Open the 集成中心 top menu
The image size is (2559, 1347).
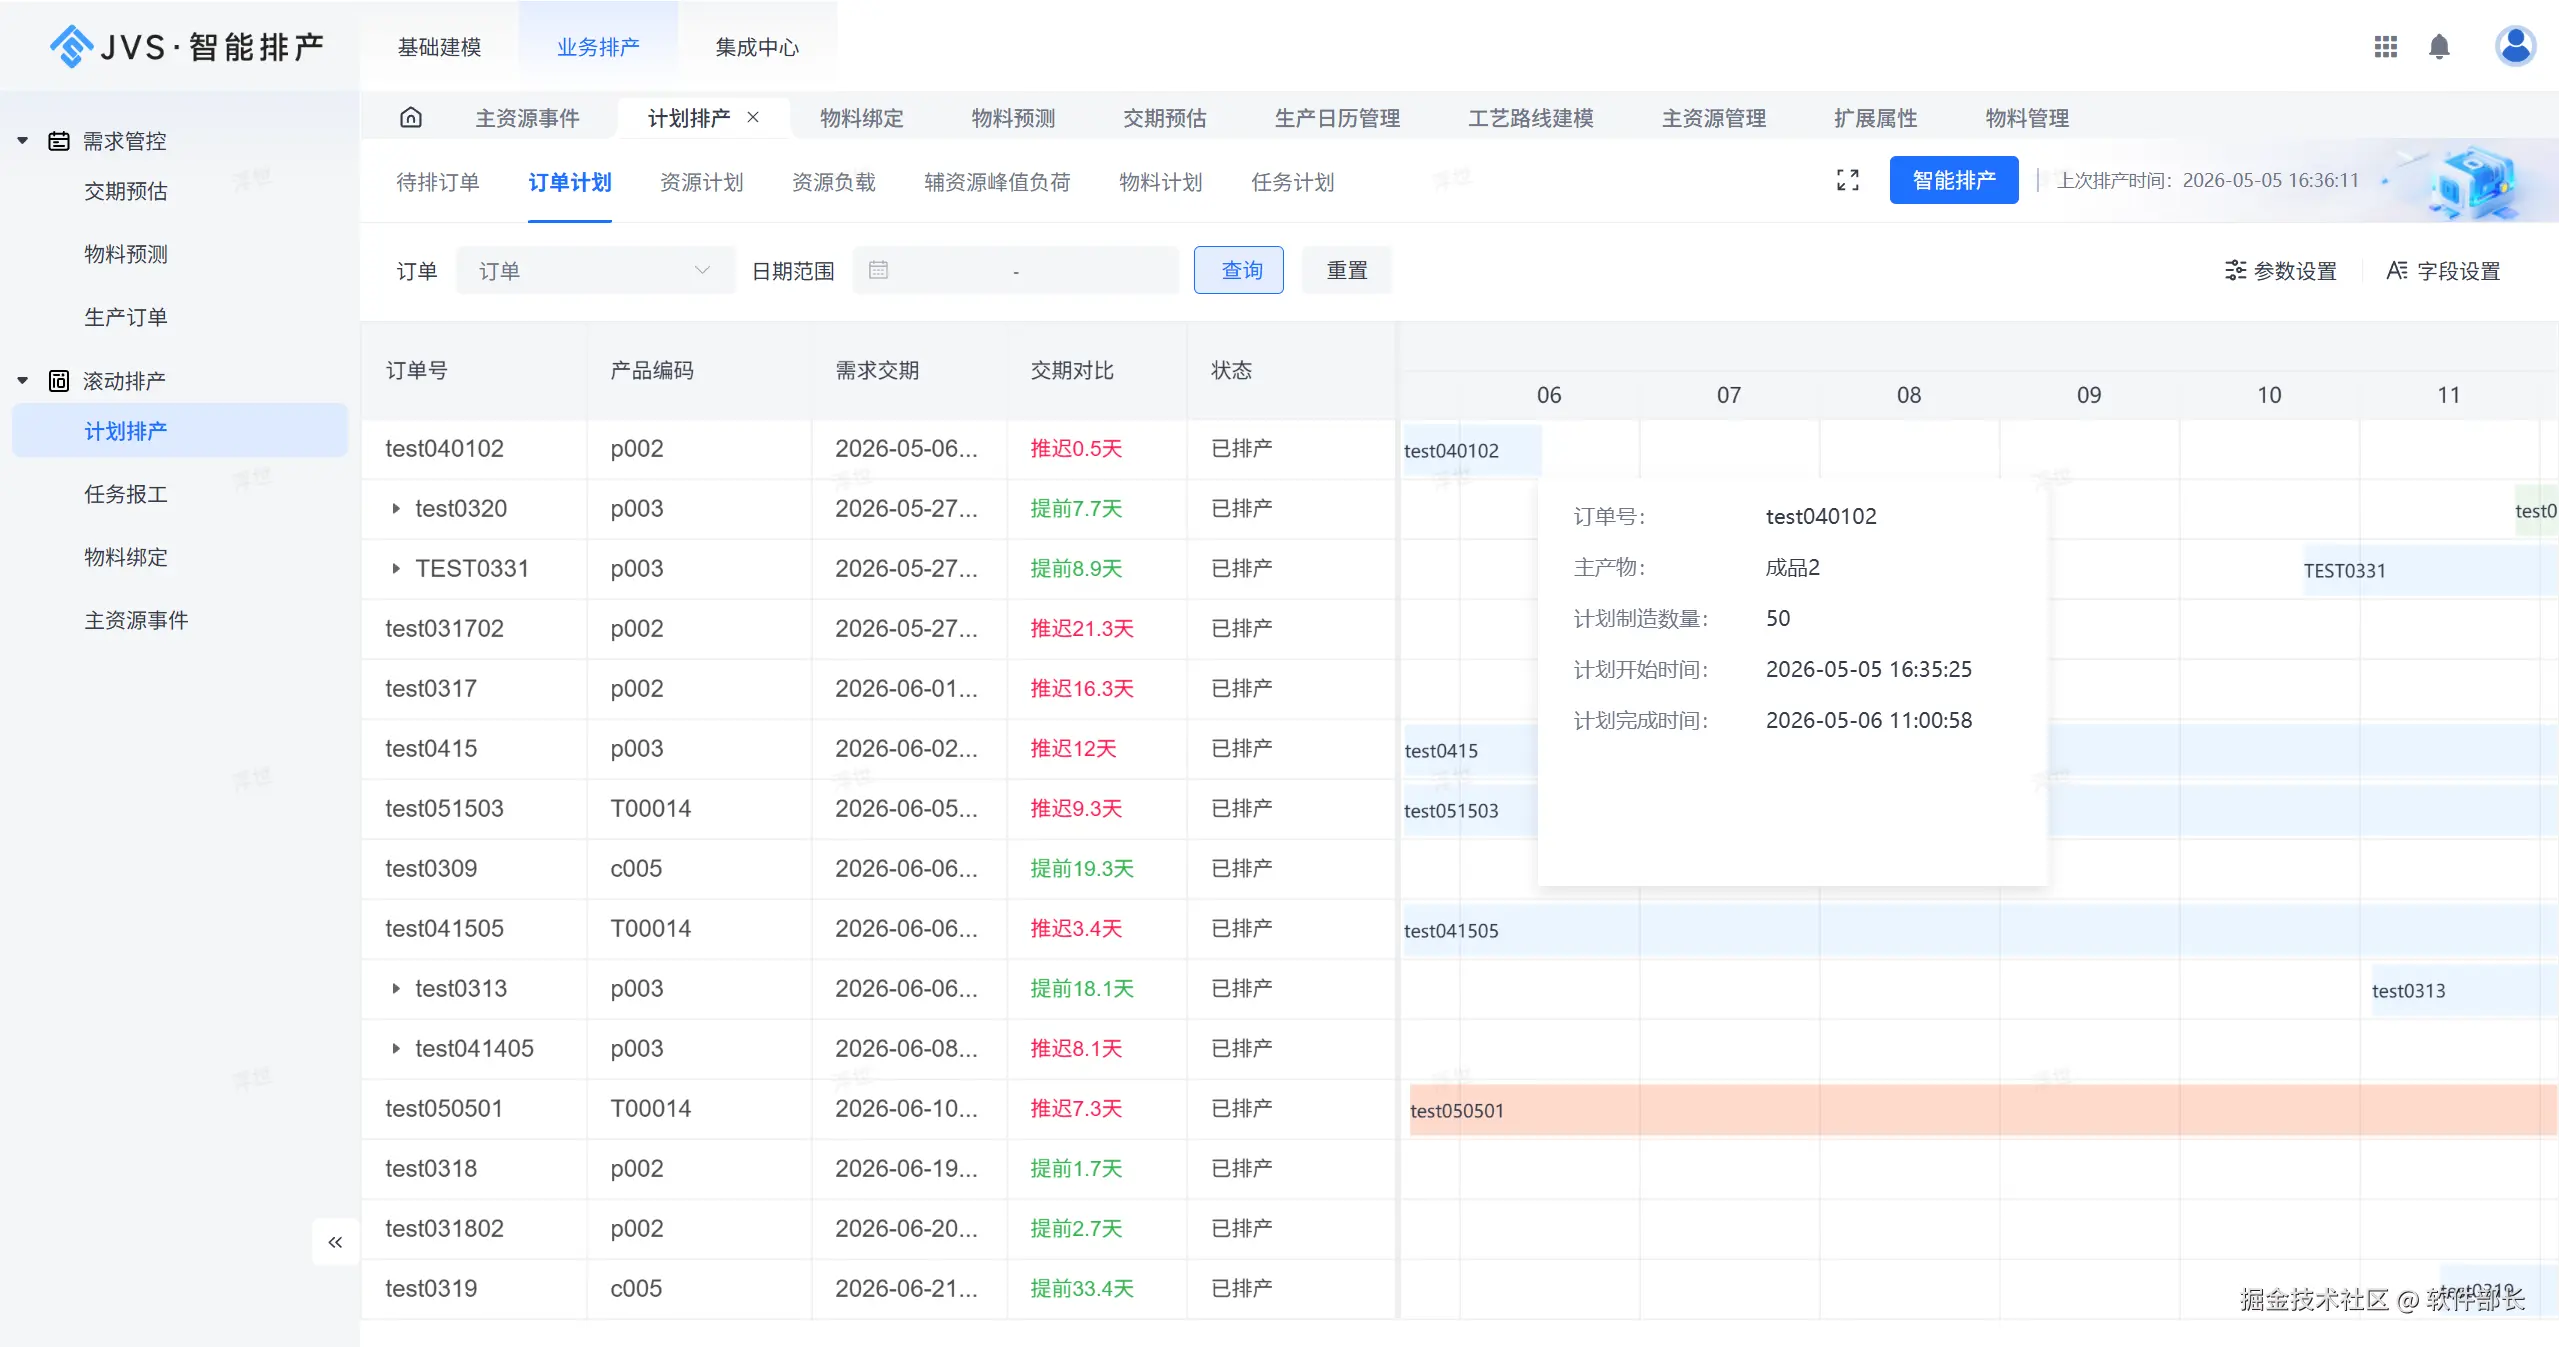[x=757, y=47]
